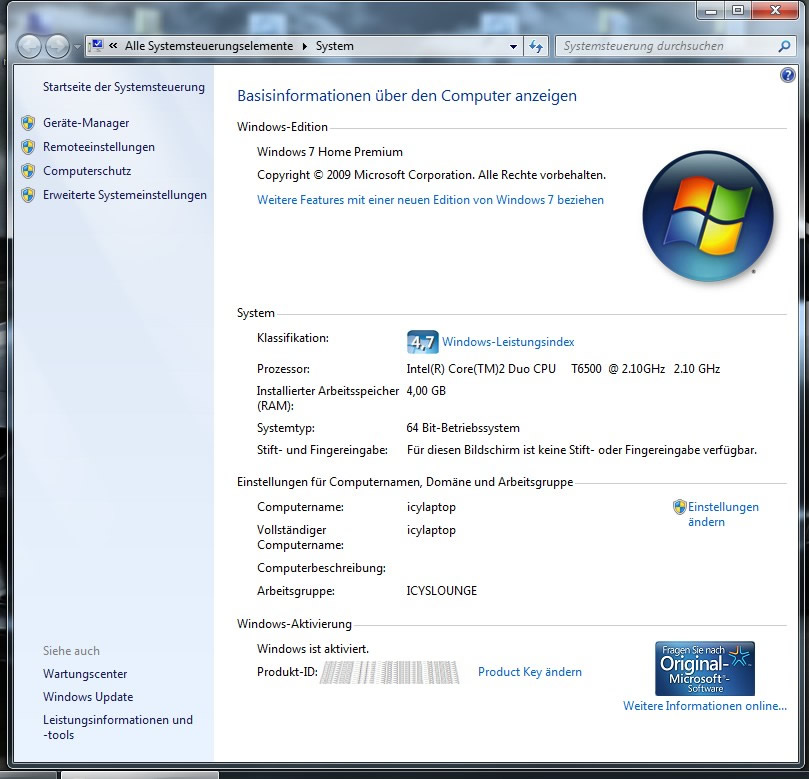Viewport: 809px width, 779px height.
Task: Click the 4,7 performance rating badge
Action: (423, 342)
